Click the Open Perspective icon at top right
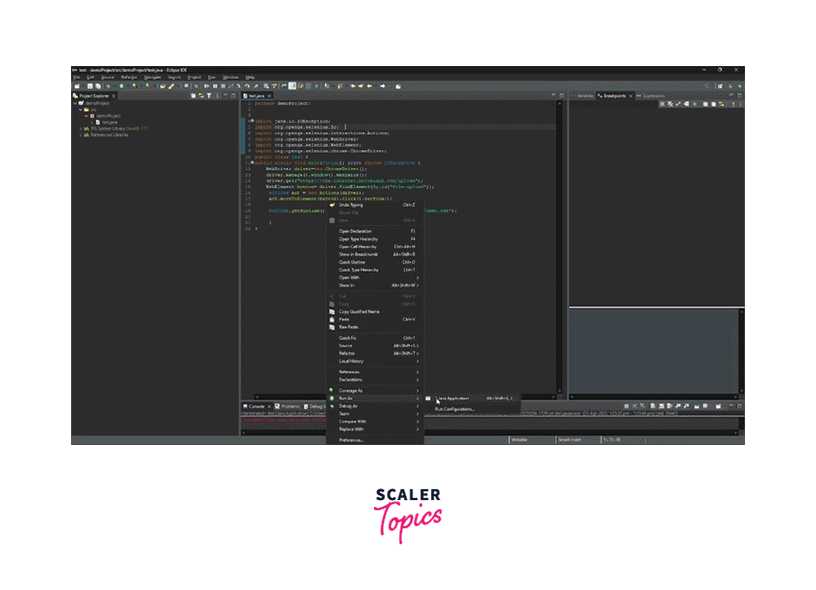 tap(722, 86)
